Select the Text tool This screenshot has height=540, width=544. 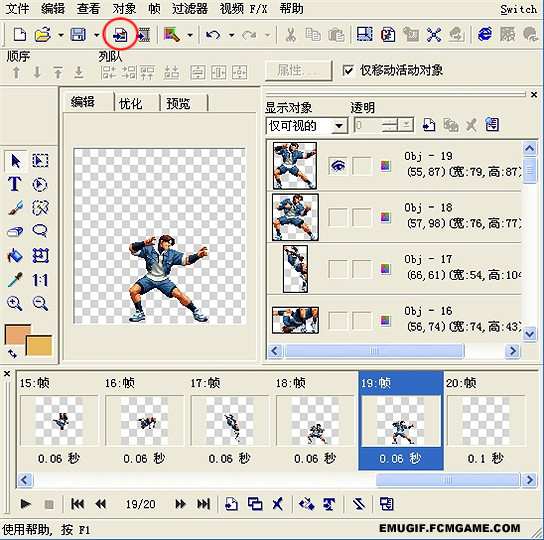tap(15, 184)
